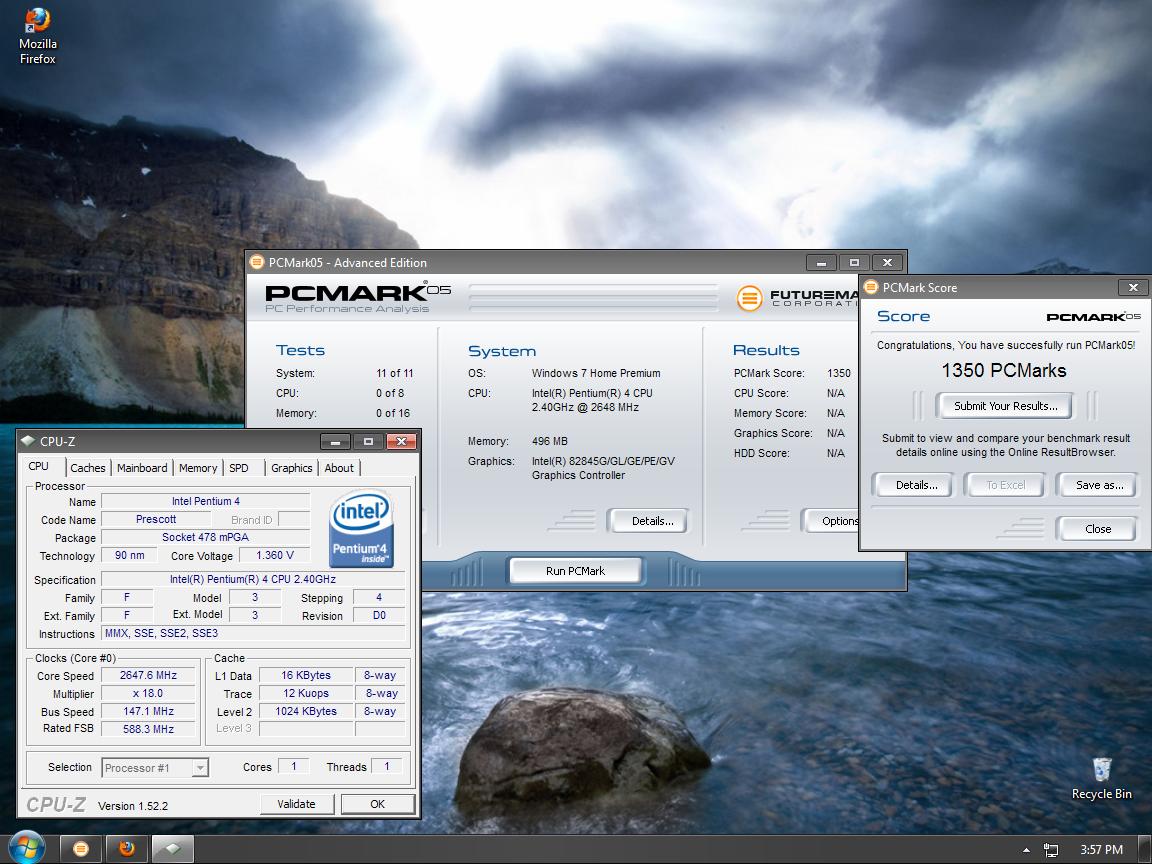Click the Cores count field
Image resolution: width=1152 pixels, height=864 pixels.
tap(294, 766)
